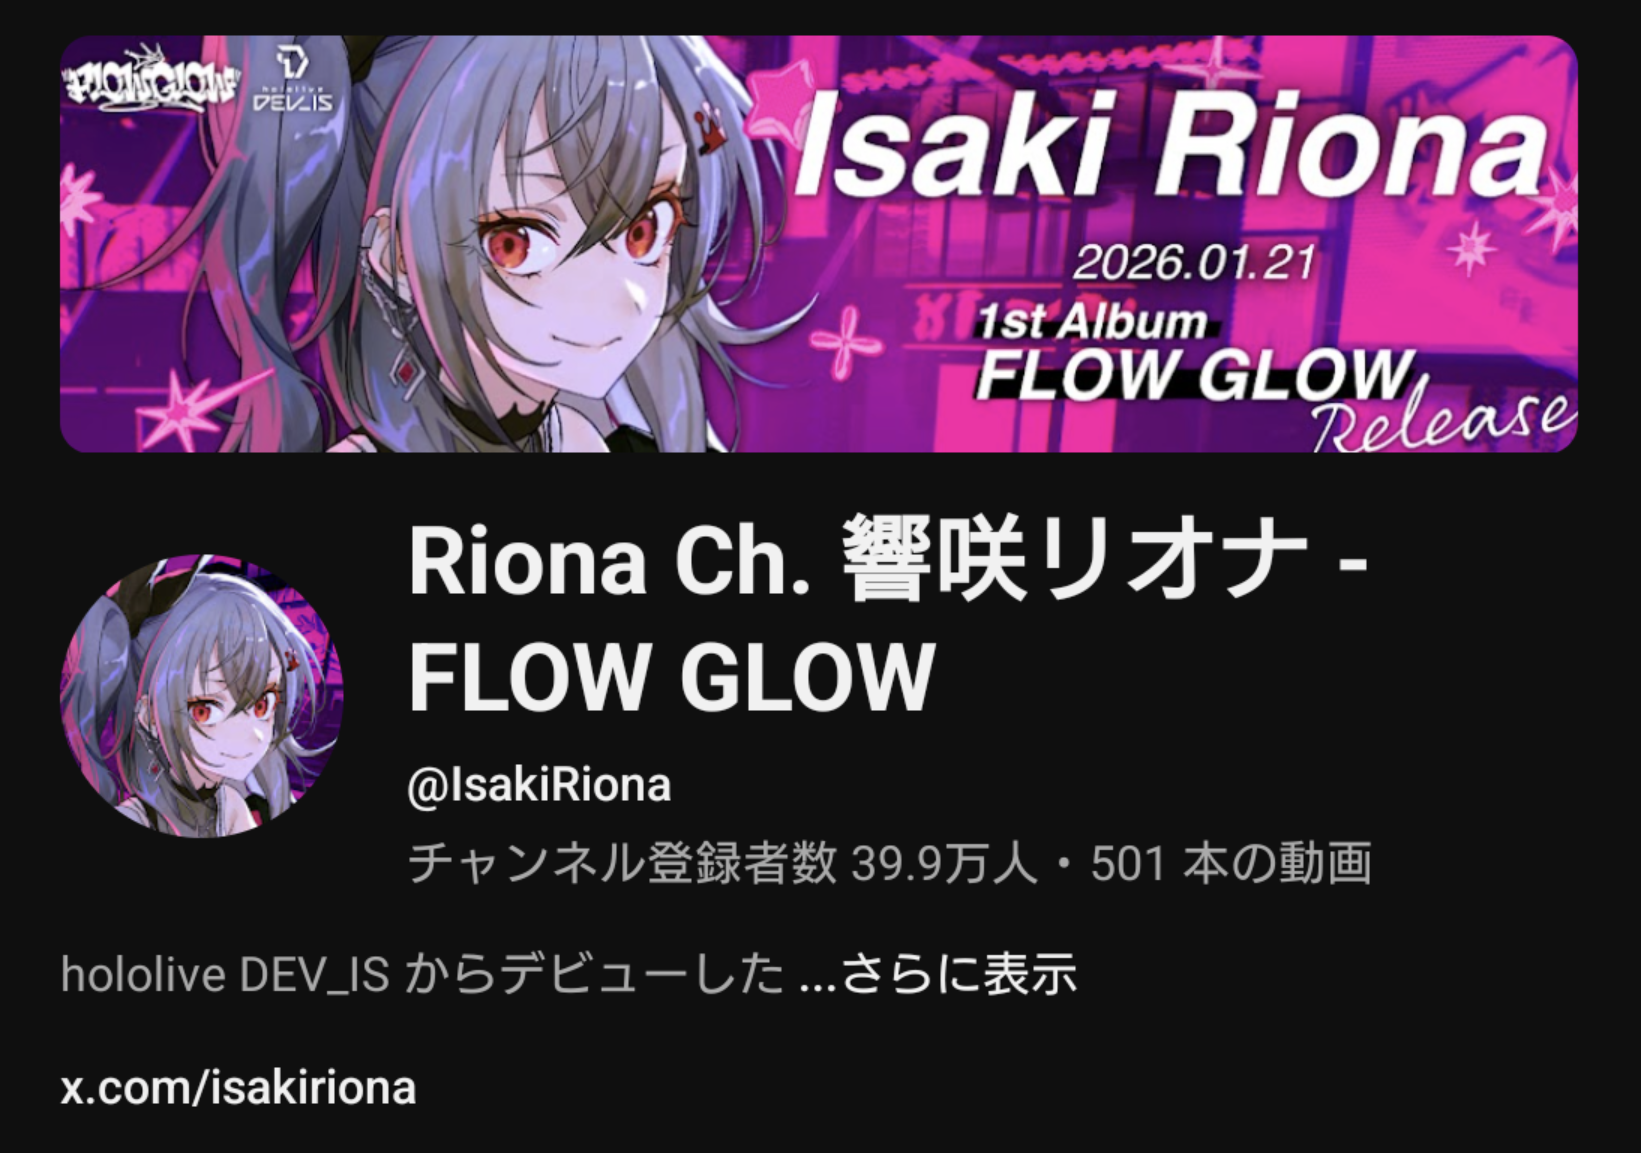Open the x.com/isakiriona link
The height and width of the screenshot is (1153, 1641).
[238, 1088]
